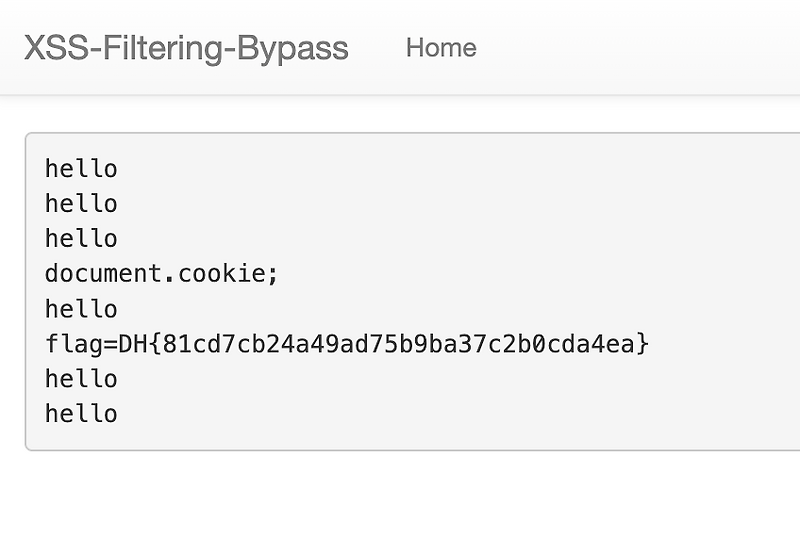The width and height of the screenshot is (800, 539).
Task: Click the closing brace of the flag
Action: coord(643,344)
